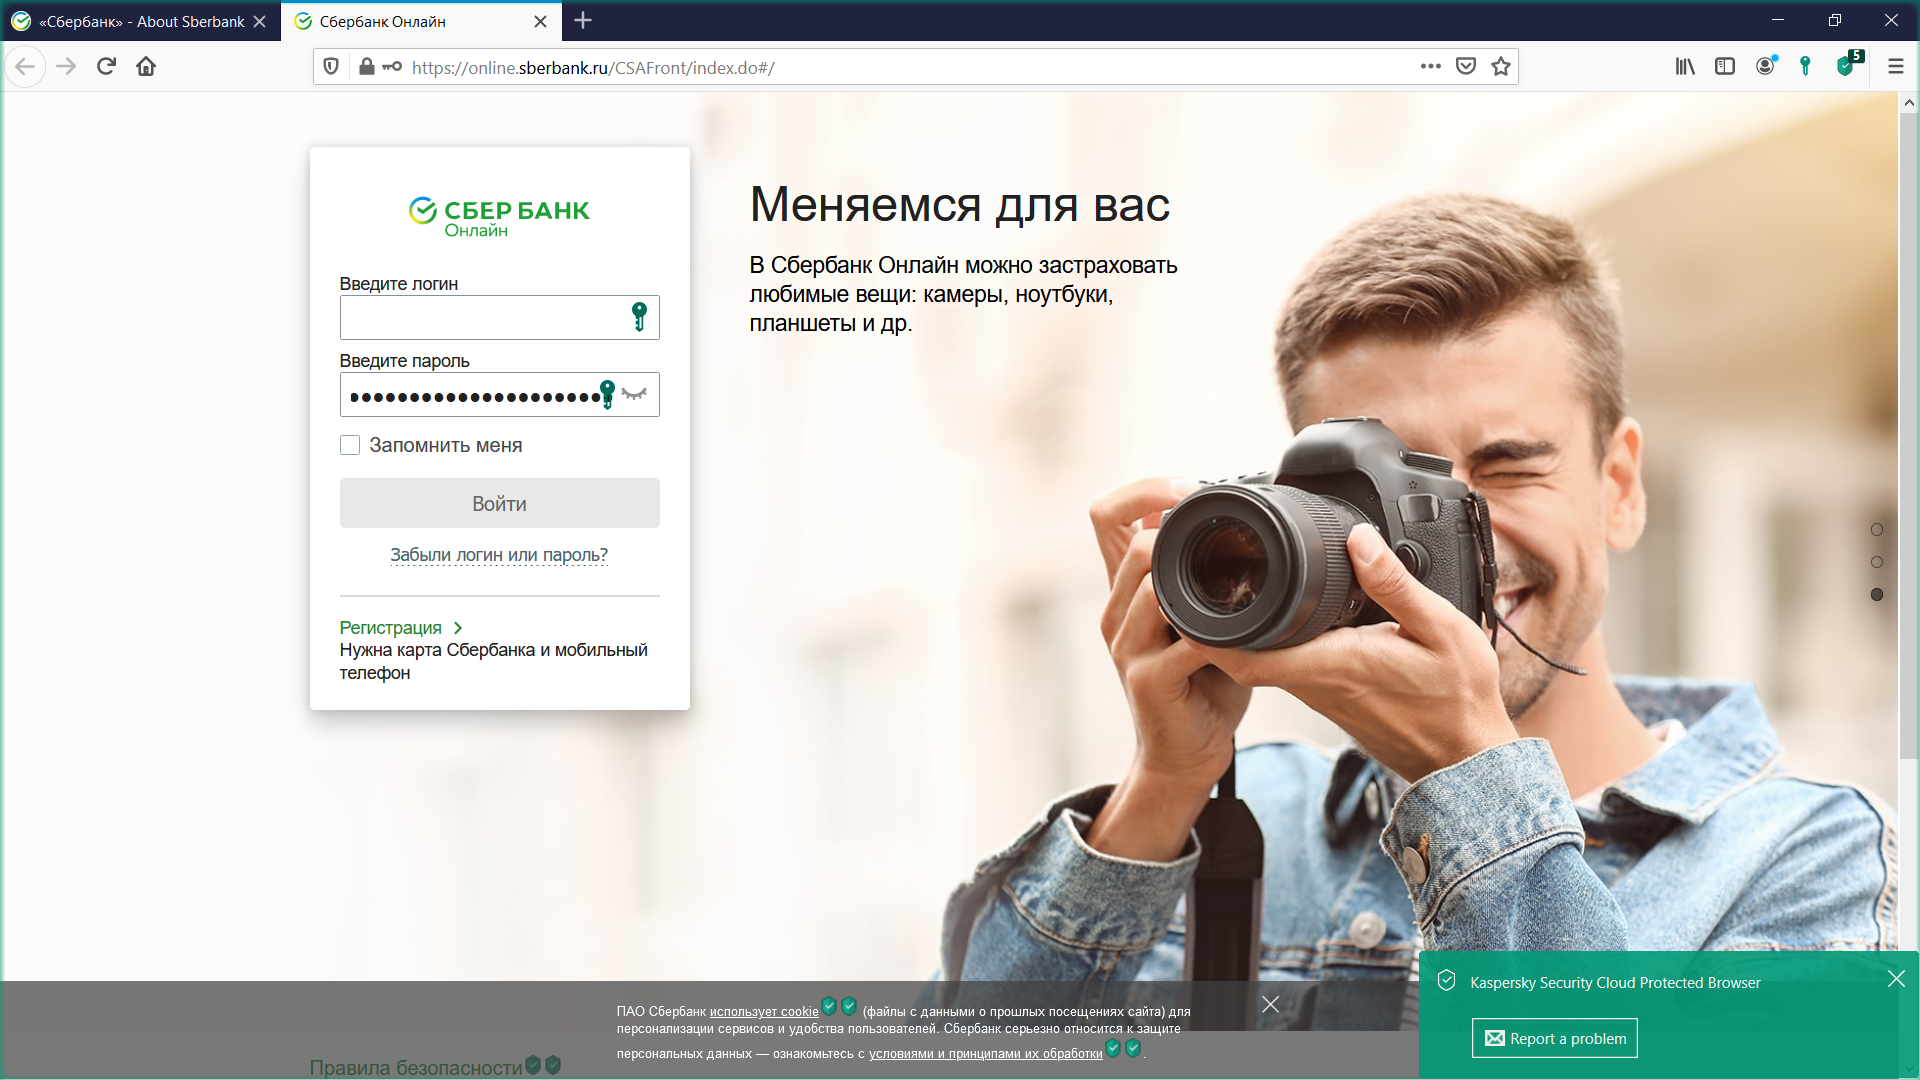Show site security padlock info
The height and width of the screenshot is (1080, 1920).
(x=367, y=67)
